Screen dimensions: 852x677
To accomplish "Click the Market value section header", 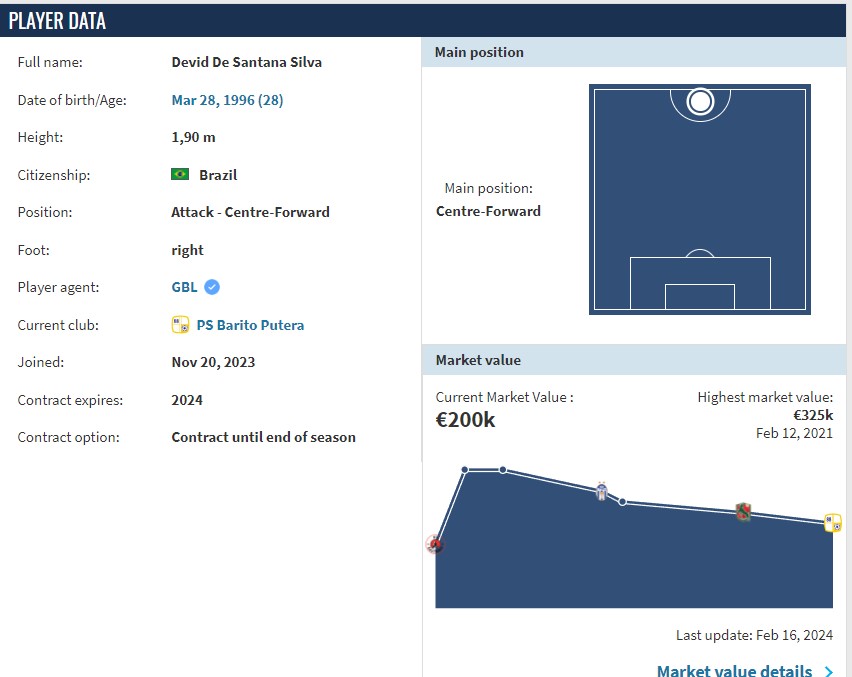I will pyautogui.click(x=478, y=360).
